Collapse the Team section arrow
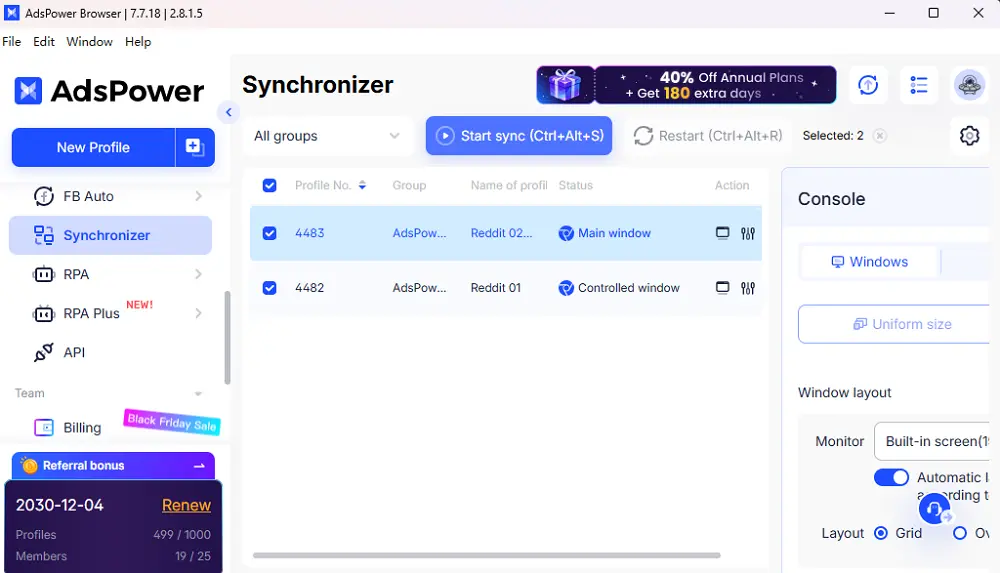Image resolution: width=1000 pixels, height=573 pixels. 198,394
